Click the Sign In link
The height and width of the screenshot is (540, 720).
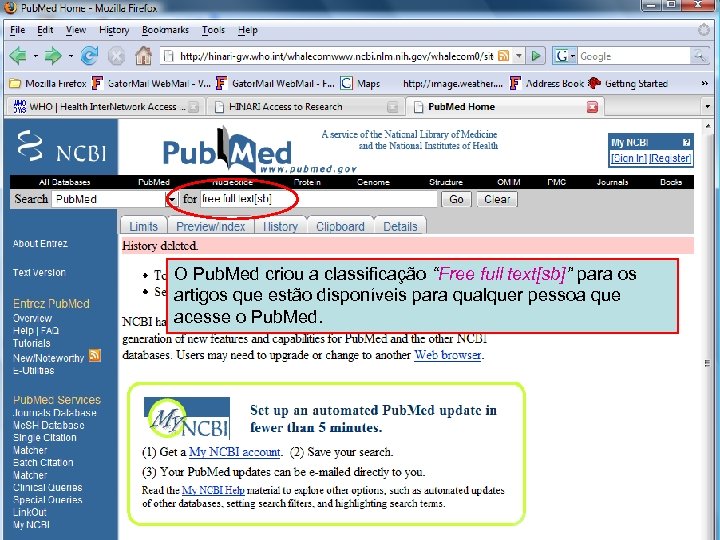coord(629,158)
